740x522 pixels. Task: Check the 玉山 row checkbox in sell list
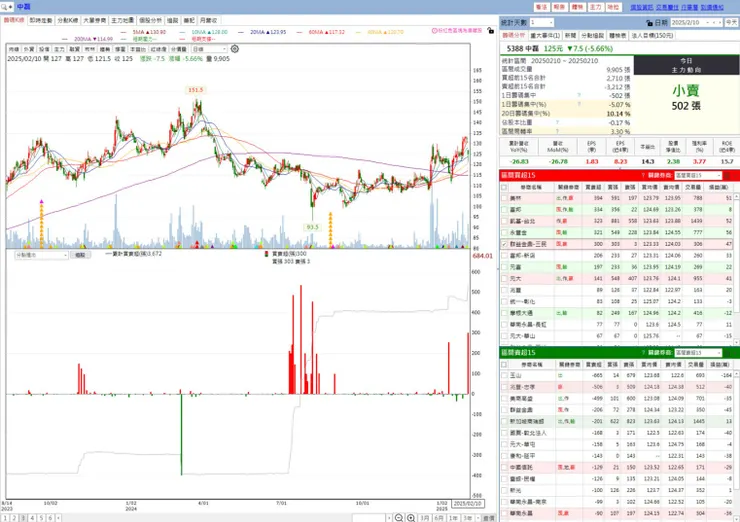tap(504, 375)
